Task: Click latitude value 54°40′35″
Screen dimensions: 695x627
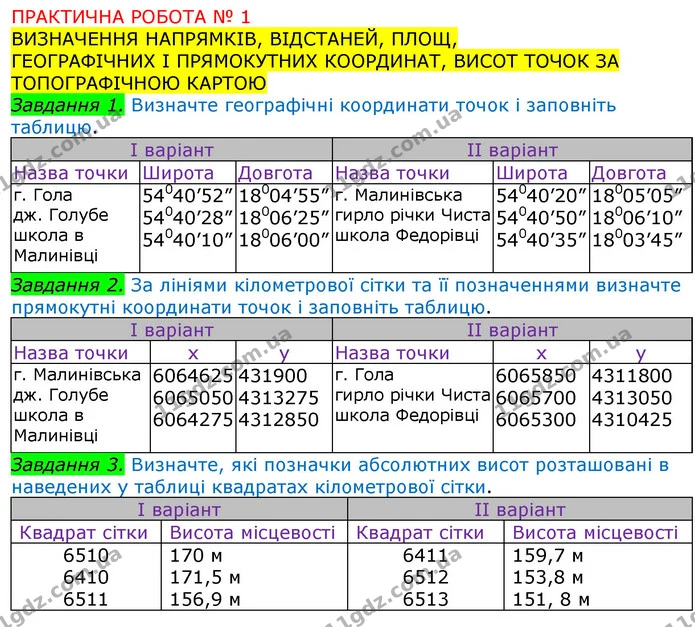Action: point(541,240)
